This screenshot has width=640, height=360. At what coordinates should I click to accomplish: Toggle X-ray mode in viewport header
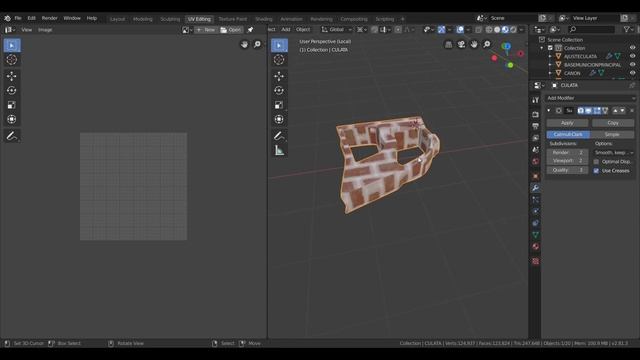(478, 30)
